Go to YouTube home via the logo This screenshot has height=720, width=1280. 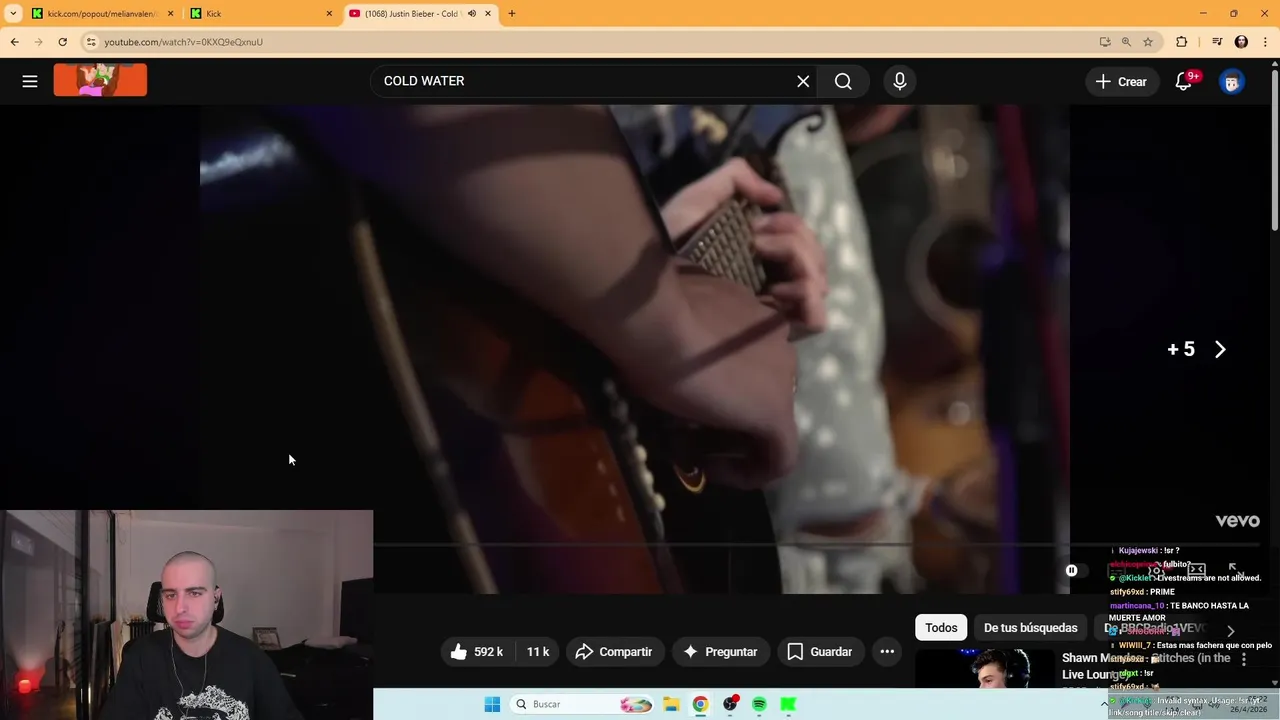[x=100, y=80]
